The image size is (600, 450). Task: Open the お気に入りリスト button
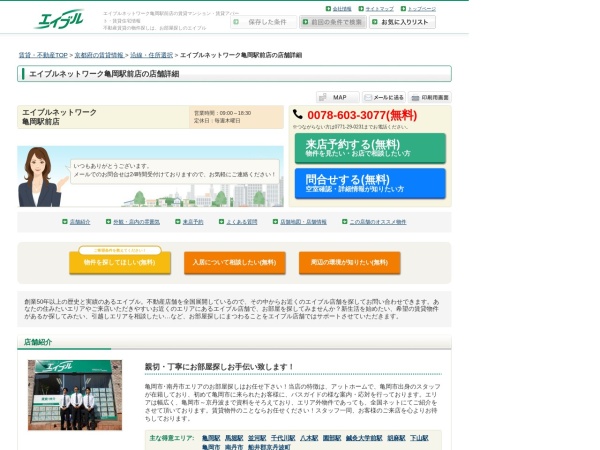click(402, 22)
